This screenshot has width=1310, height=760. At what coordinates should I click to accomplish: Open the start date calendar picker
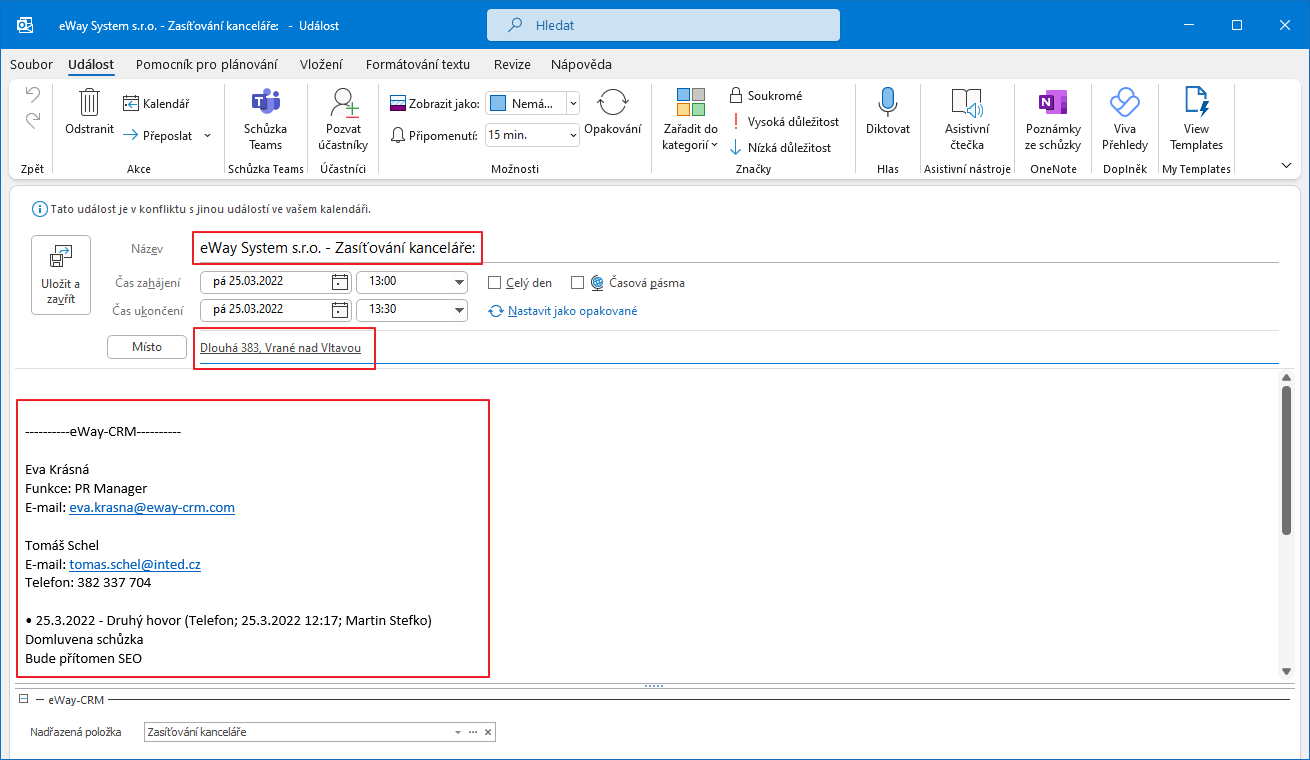pos(340,282)
